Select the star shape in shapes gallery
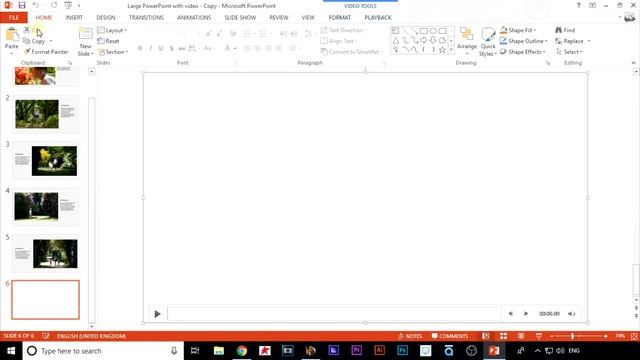Screen dimensions: 640x360 tap(442, 50)
